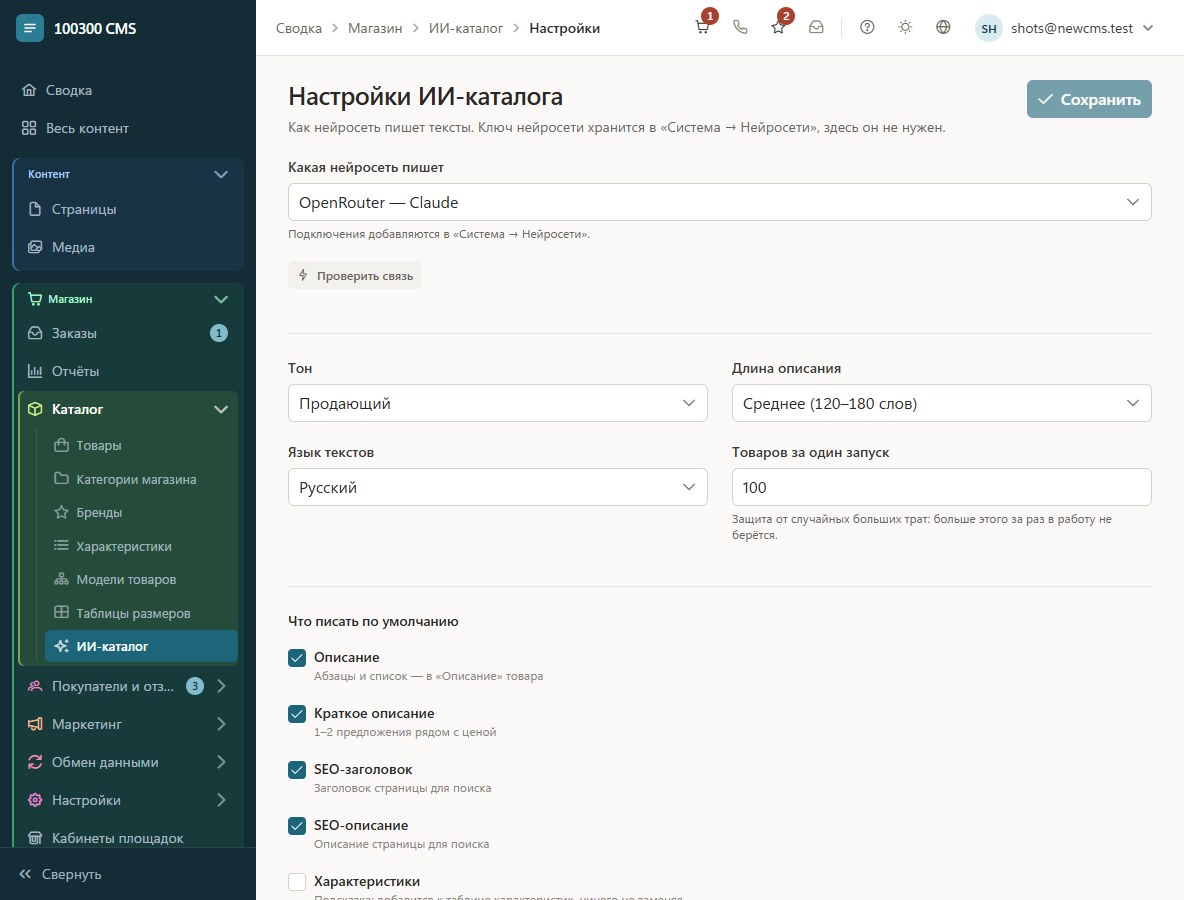
Task: Open the language globe icon
Action: point(943,28)
